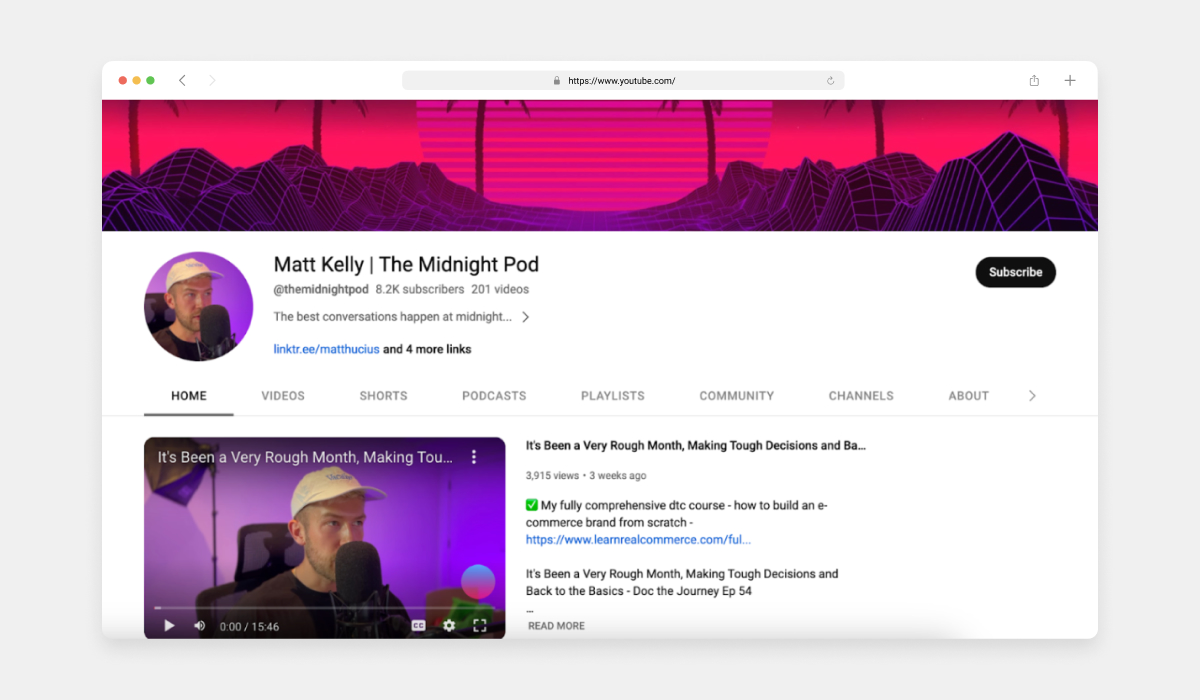Click the browser address bar
Viewport: 1200px width, 700px height.
pyautogui.click(x=622, y=80)
